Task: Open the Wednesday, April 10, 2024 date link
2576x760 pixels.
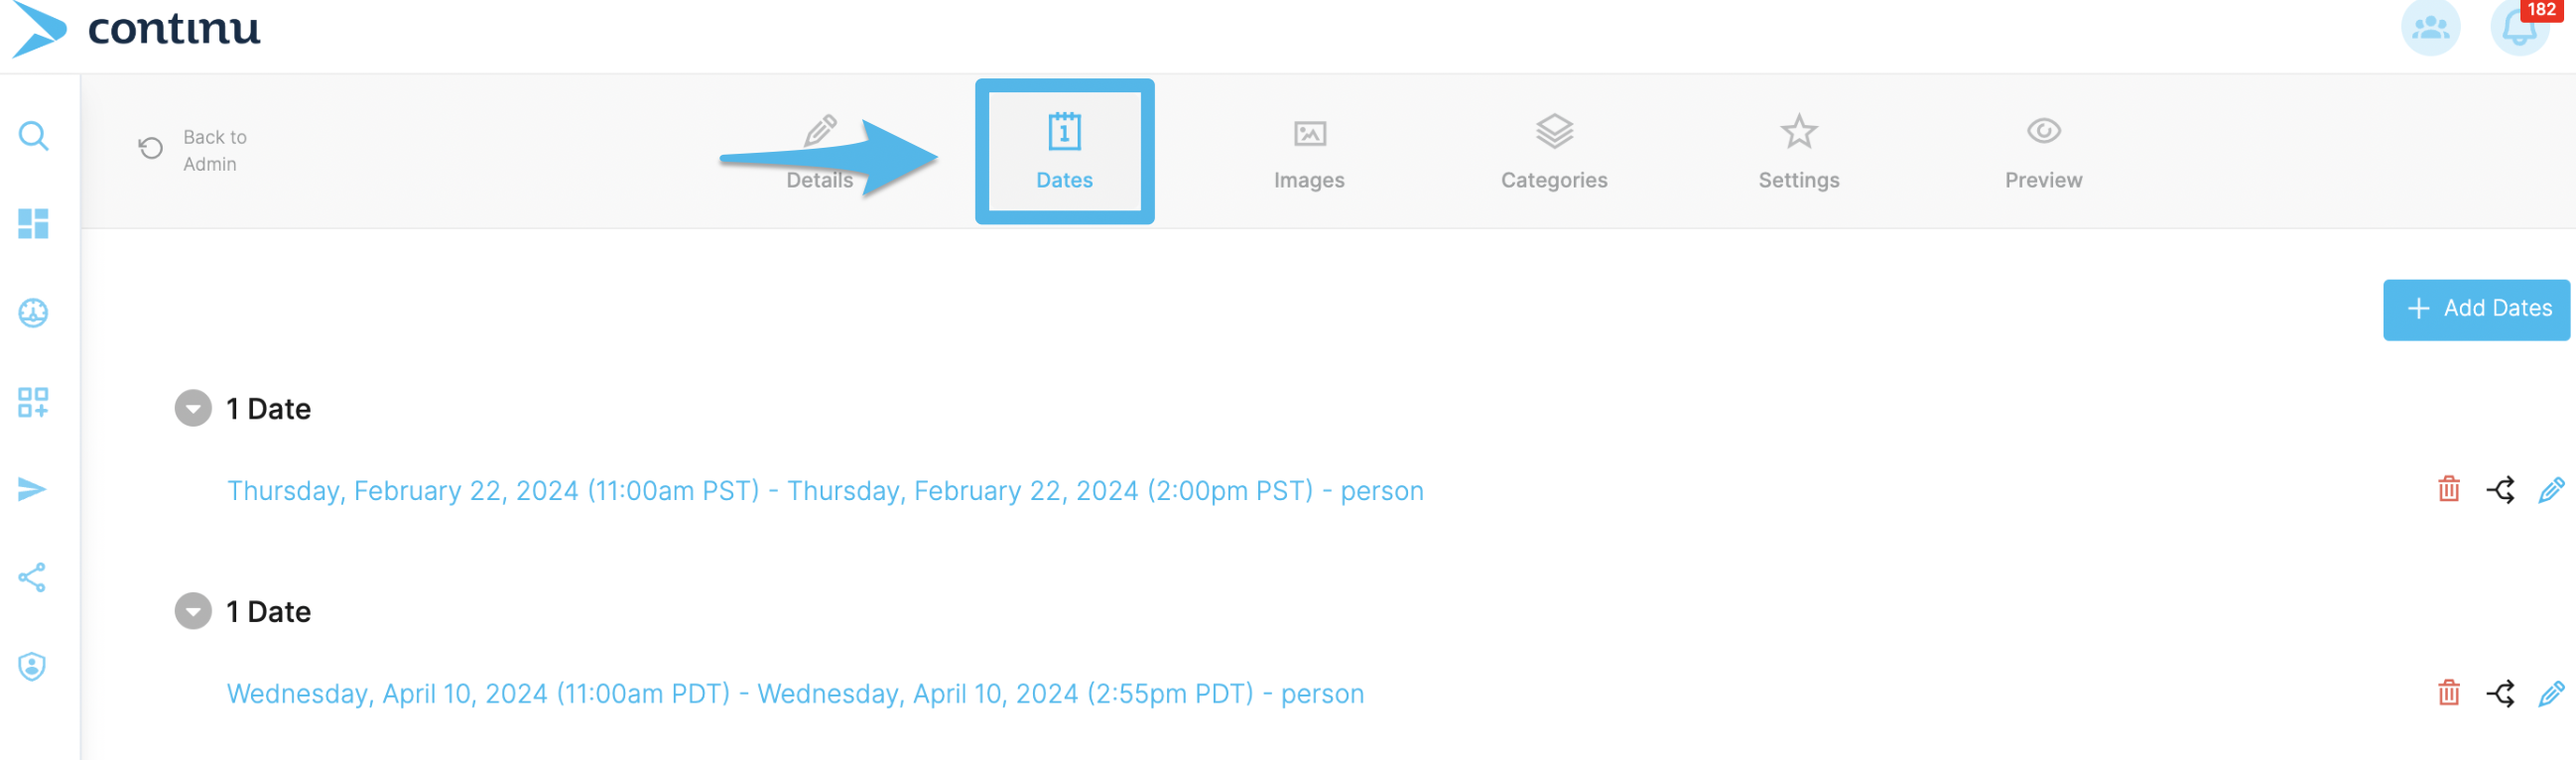Action: (x=795, y=694)
